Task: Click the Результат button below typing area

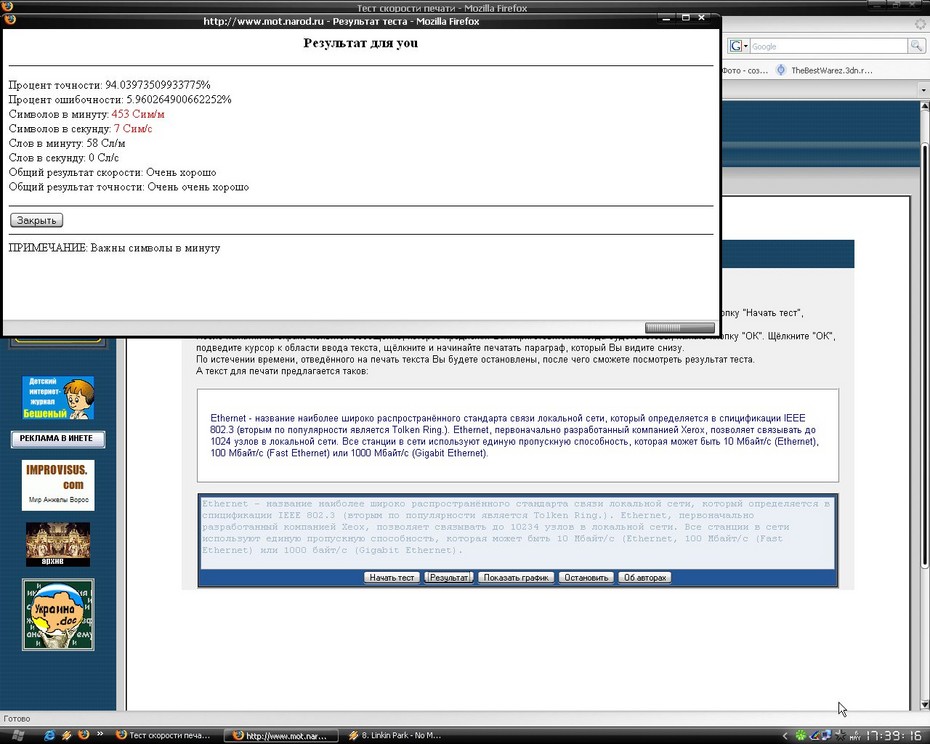Action: (449, 577)
